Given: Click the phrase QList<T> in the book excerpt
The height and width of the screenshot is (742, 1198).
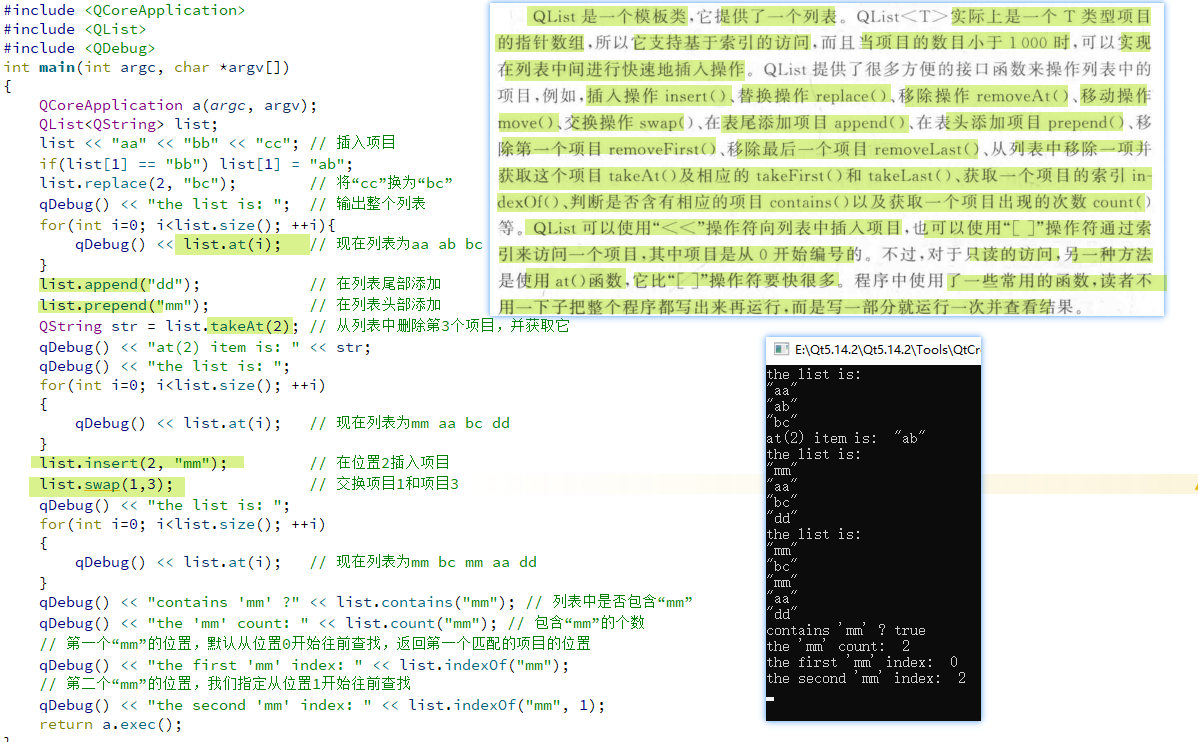Looking at the screenshot, I should coord(901,17).
